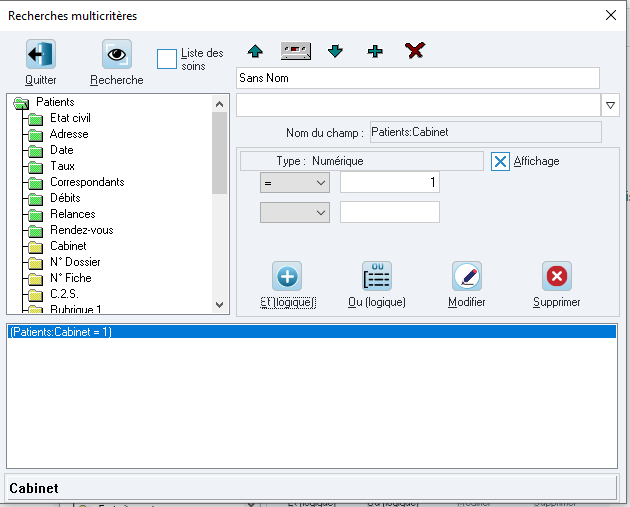The height and width of the screenshot is (507, 630).
Task: Click the Supprimer red cross icon
Action: [x=557, y=276]
